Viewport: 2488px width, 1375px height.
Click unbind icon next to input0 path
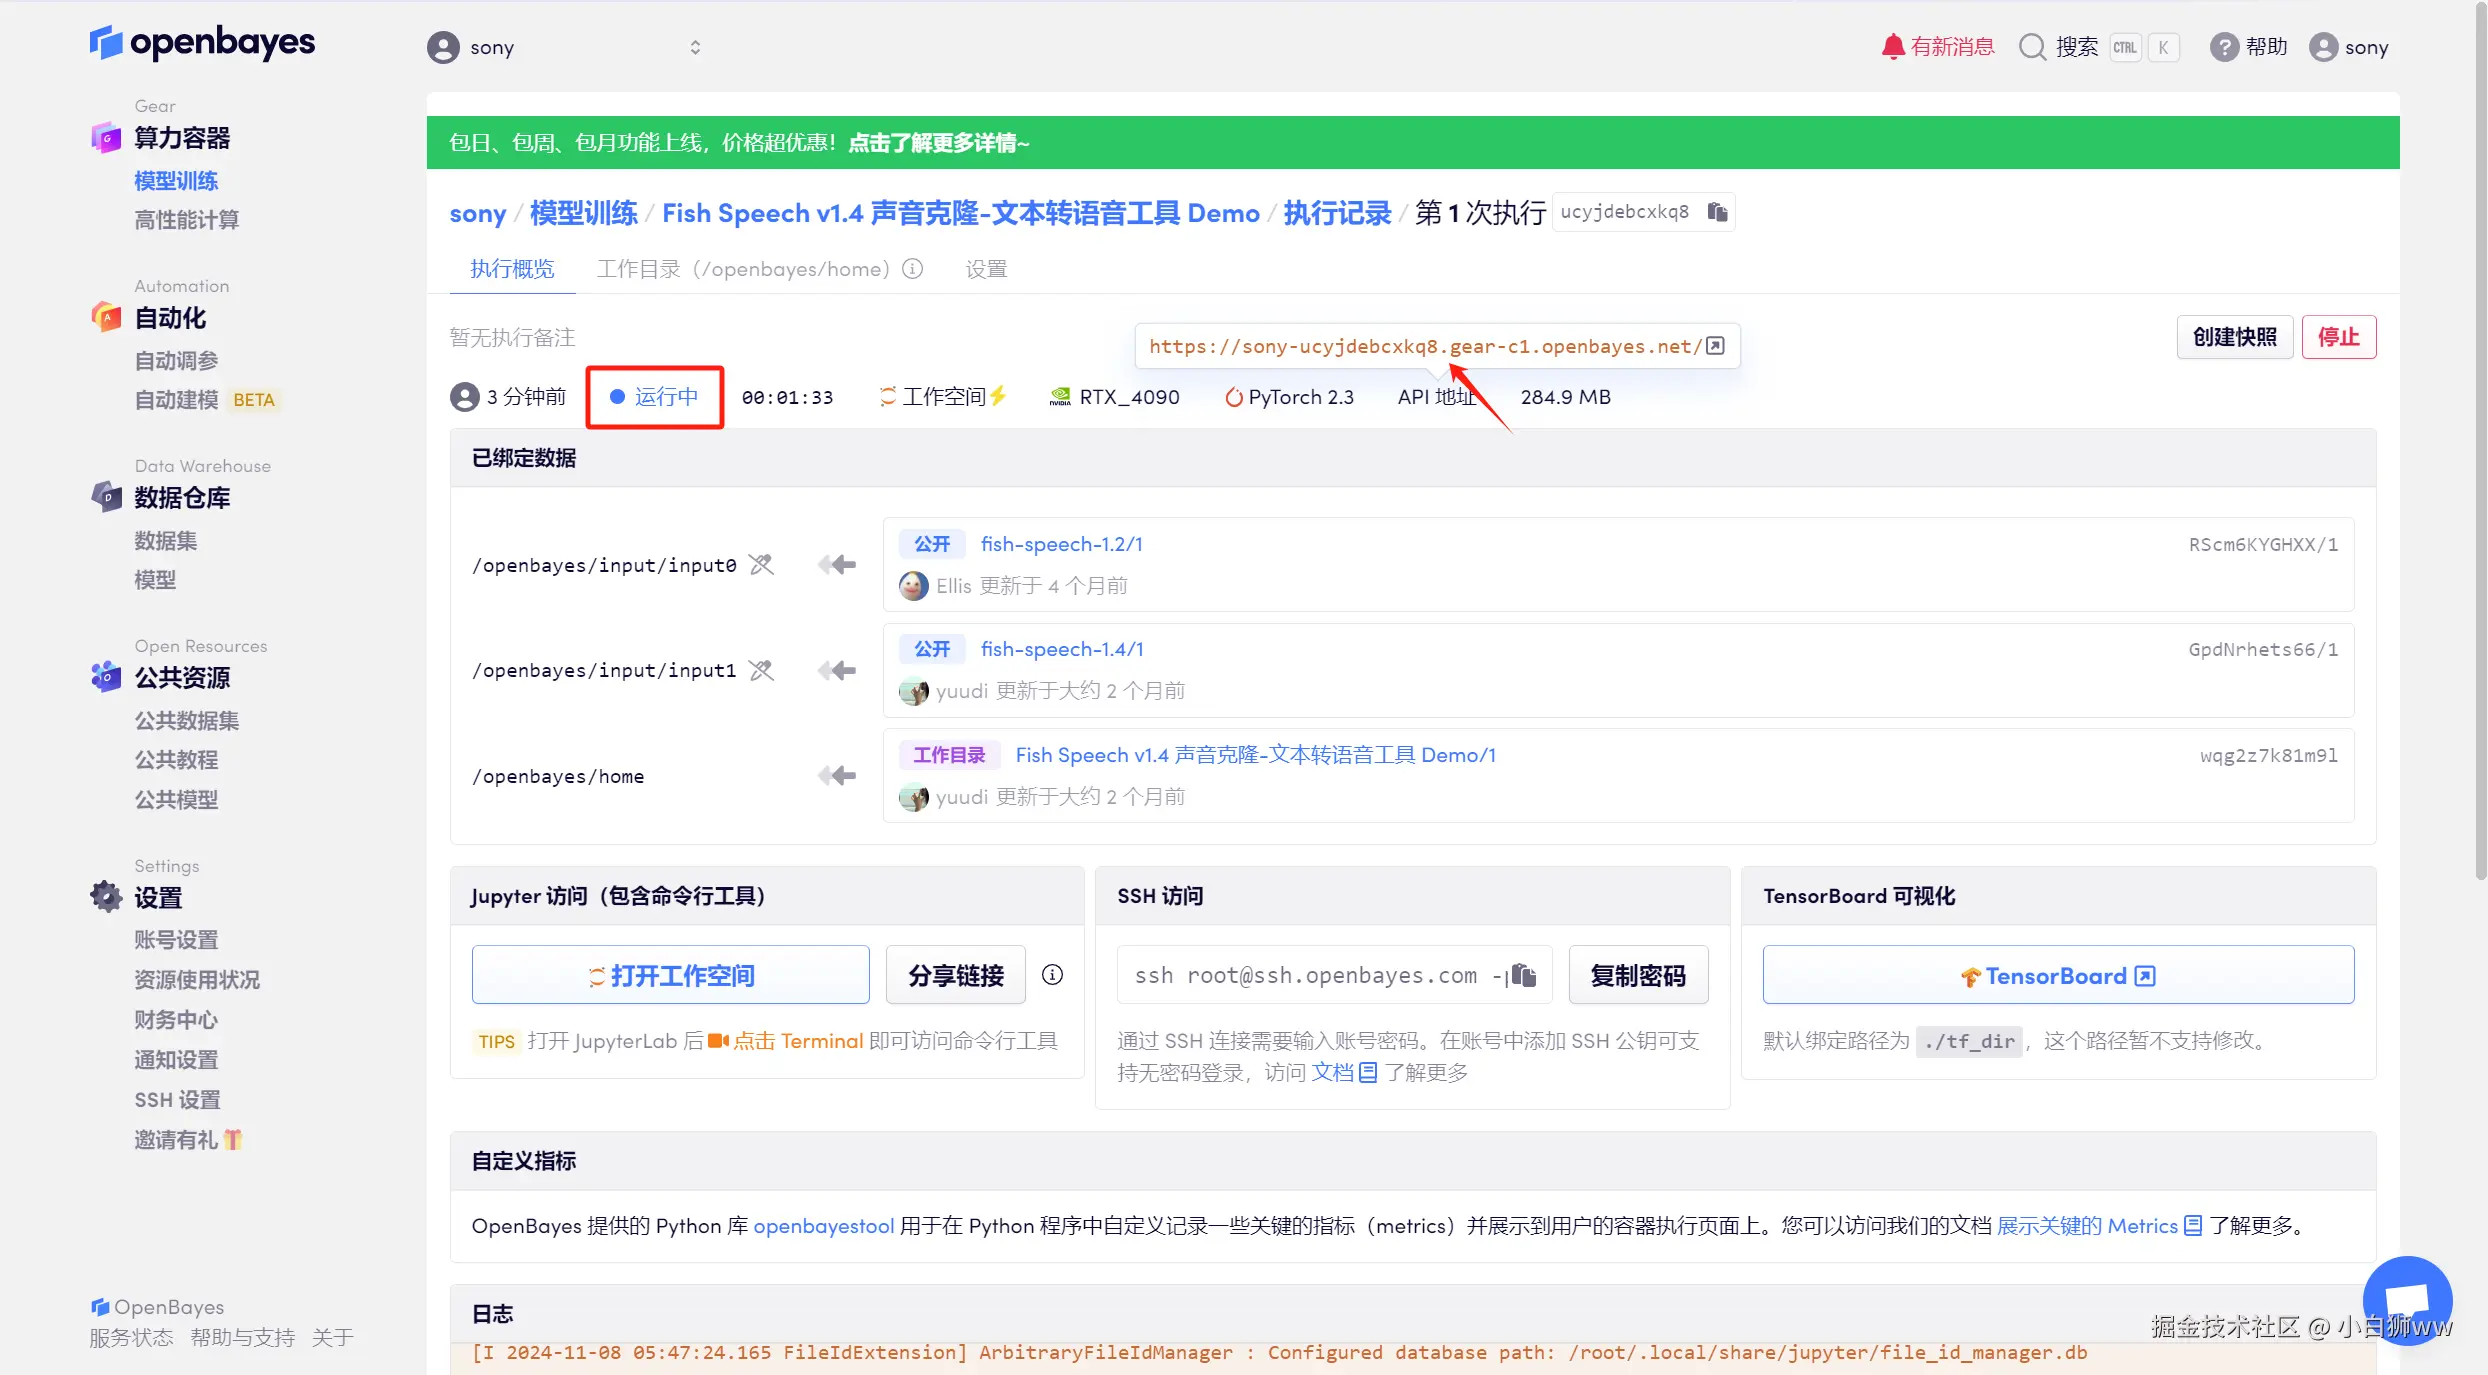pos(762,565)
